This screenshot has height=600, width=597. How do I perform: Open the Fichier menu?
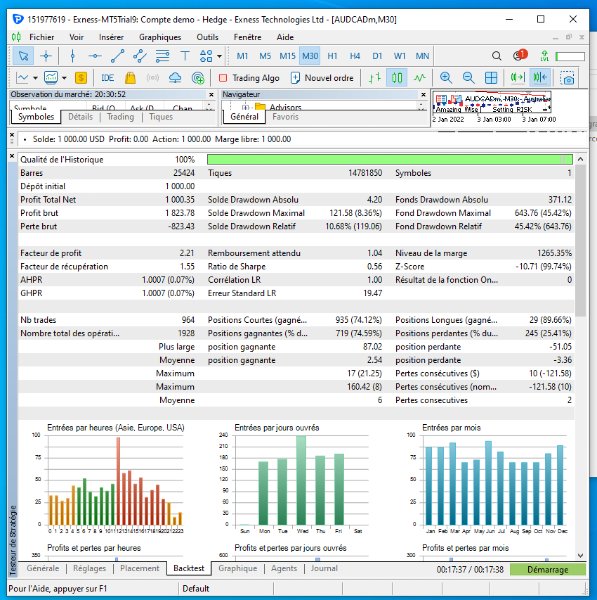42,37
